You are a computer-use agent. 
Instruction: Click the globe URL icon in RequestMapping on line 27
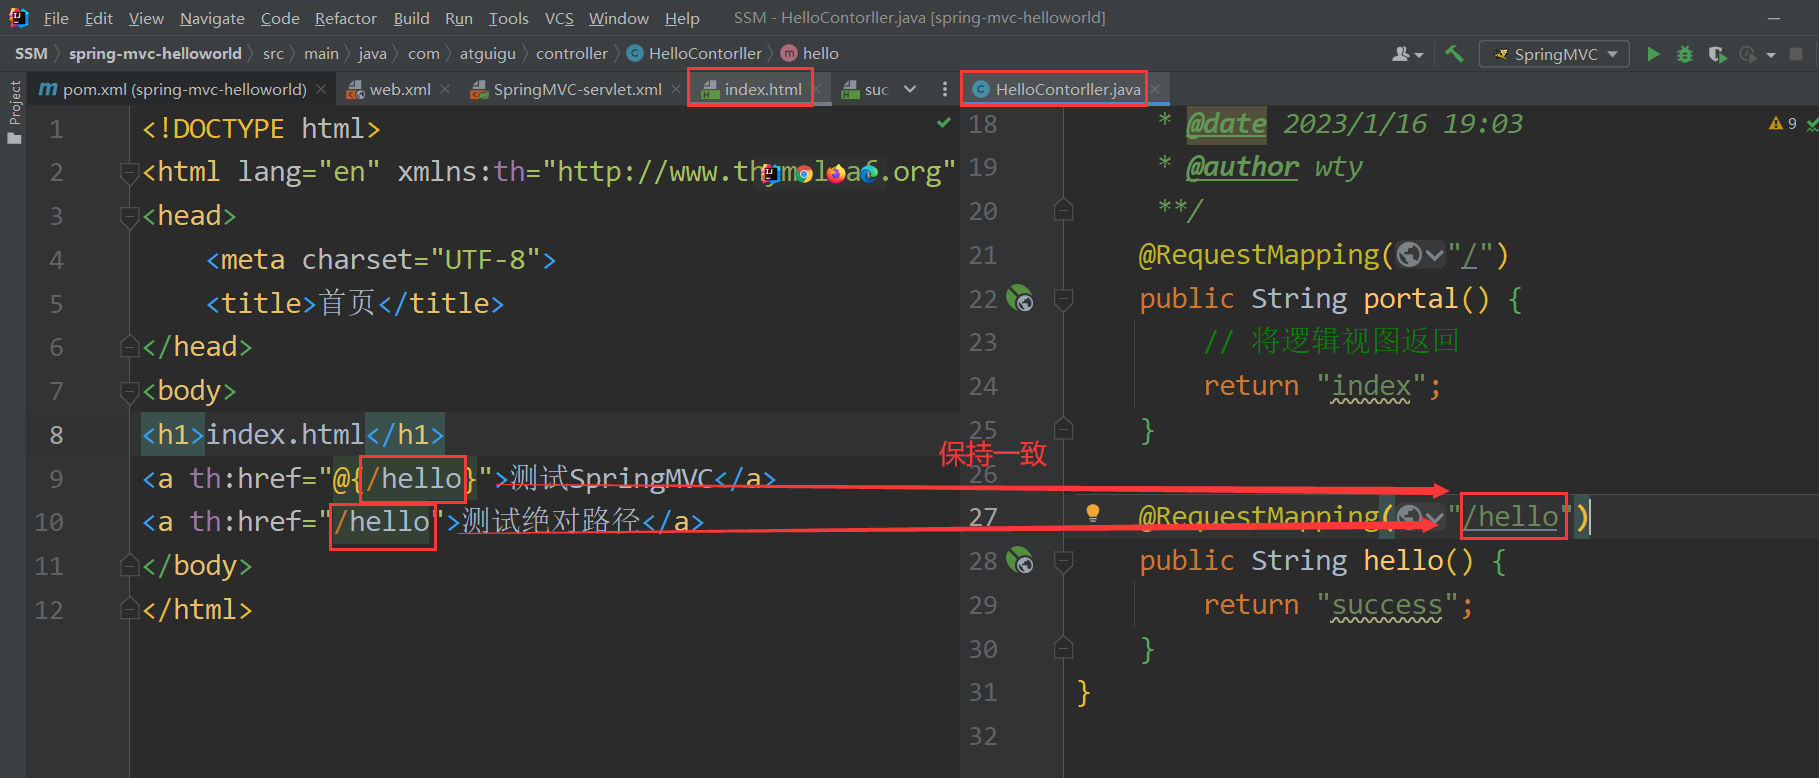[x=1409, y=517]
